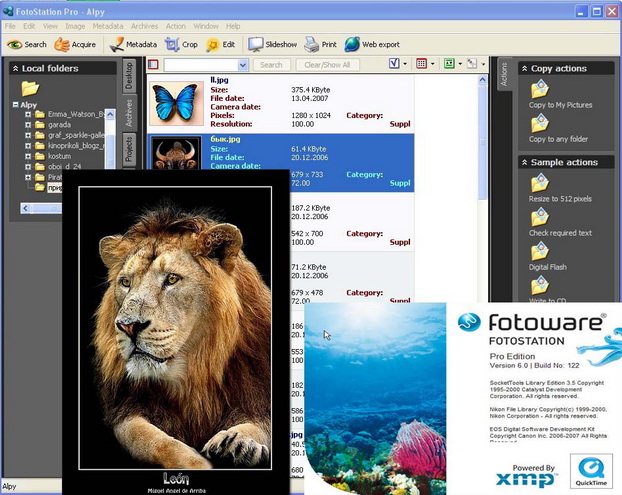Image resolution: width=622 pixels, height=495 pixels.
Task: Expand the oboi_d_24 folder node
Action: pyautogui.click(x=28, y=167)
